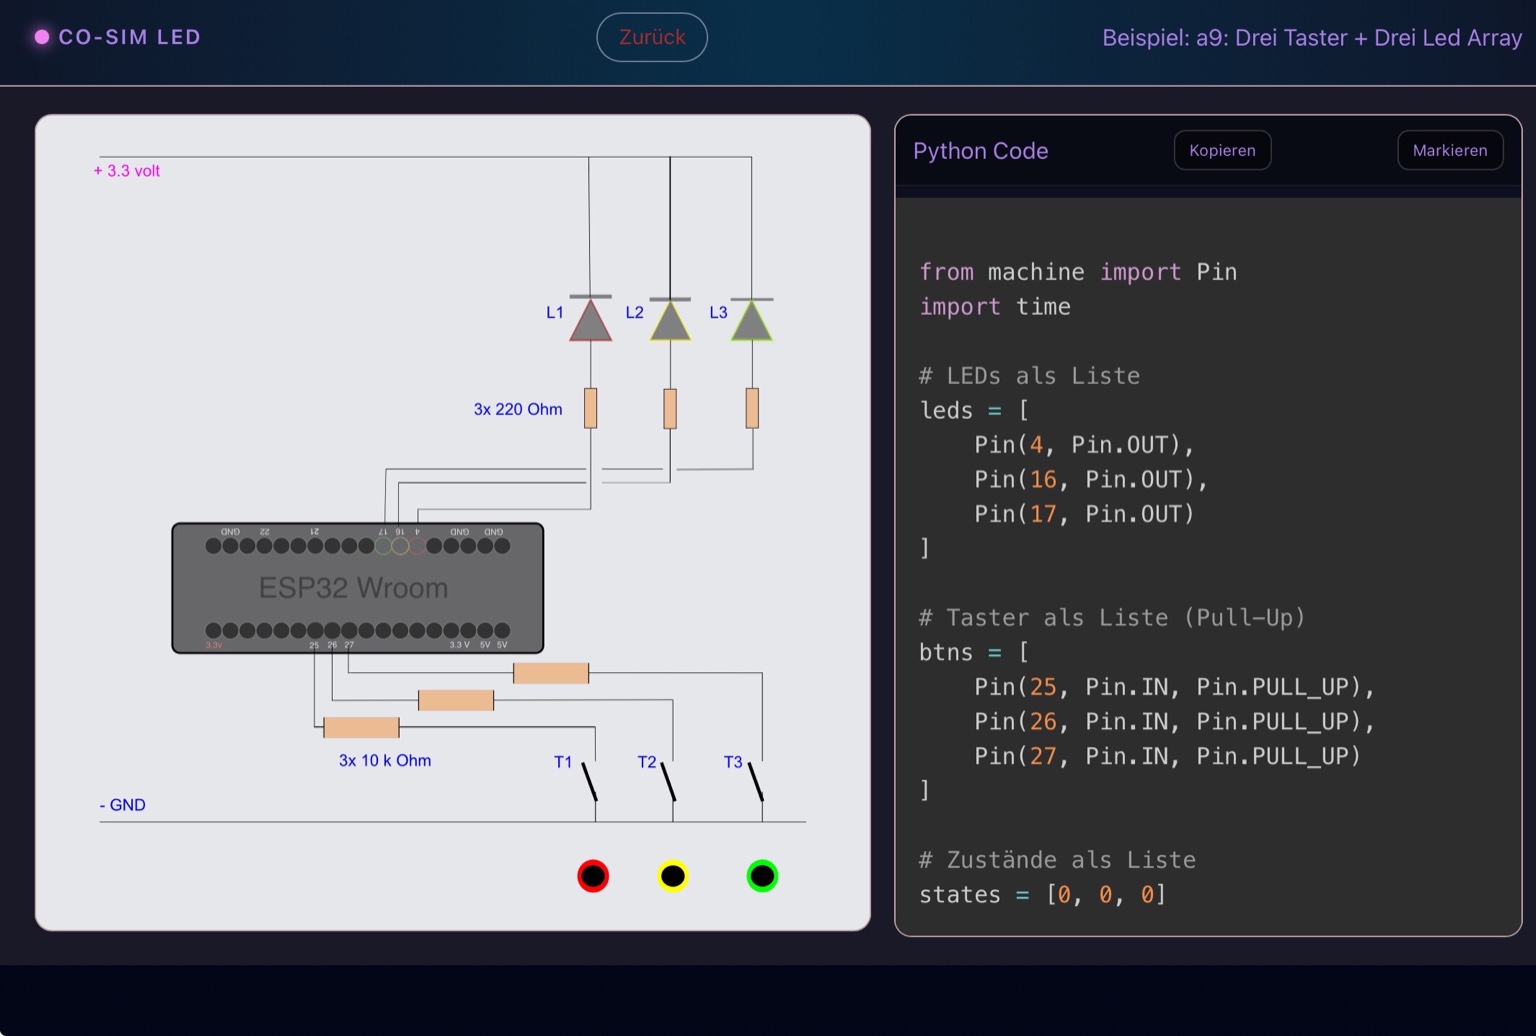Screen dimensions: 1536x1036
Task: Click the 220 Ohm resistor under L1
Action: 590,408
